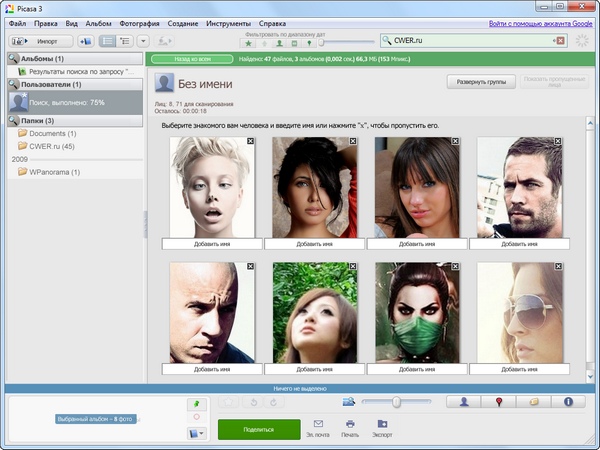
Task: Adjust the thumbnail size slider
Action: 397,401
